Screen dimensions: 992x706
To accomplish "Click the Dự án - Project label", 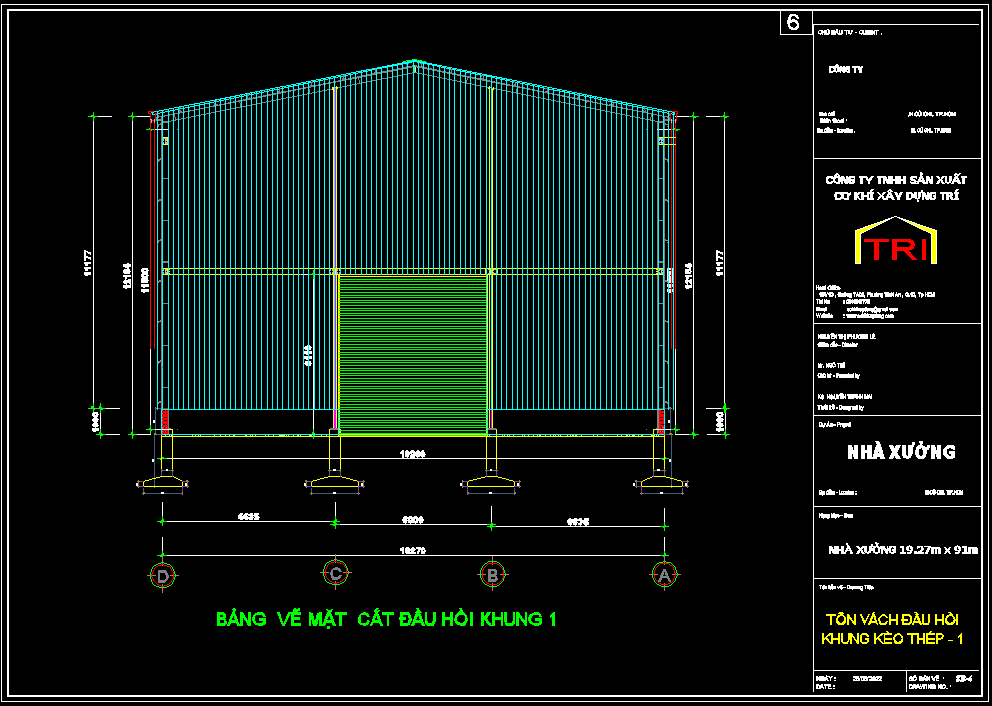I will click(x=834, y=424).
